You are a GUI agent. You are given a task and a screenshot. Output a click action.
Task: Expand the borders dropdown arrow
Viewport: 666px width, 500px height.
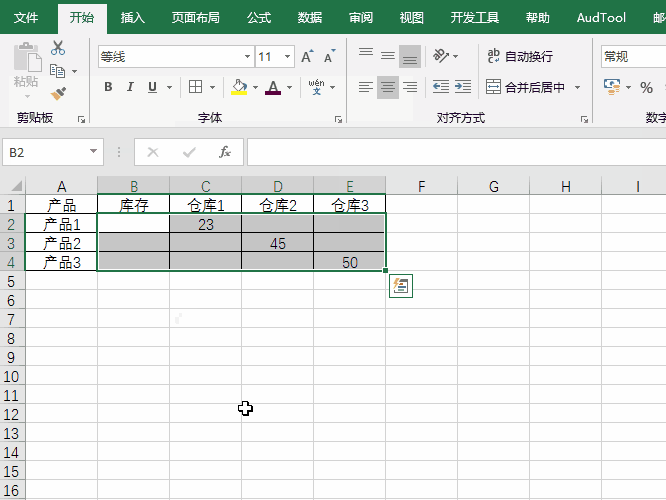(212, 88)
